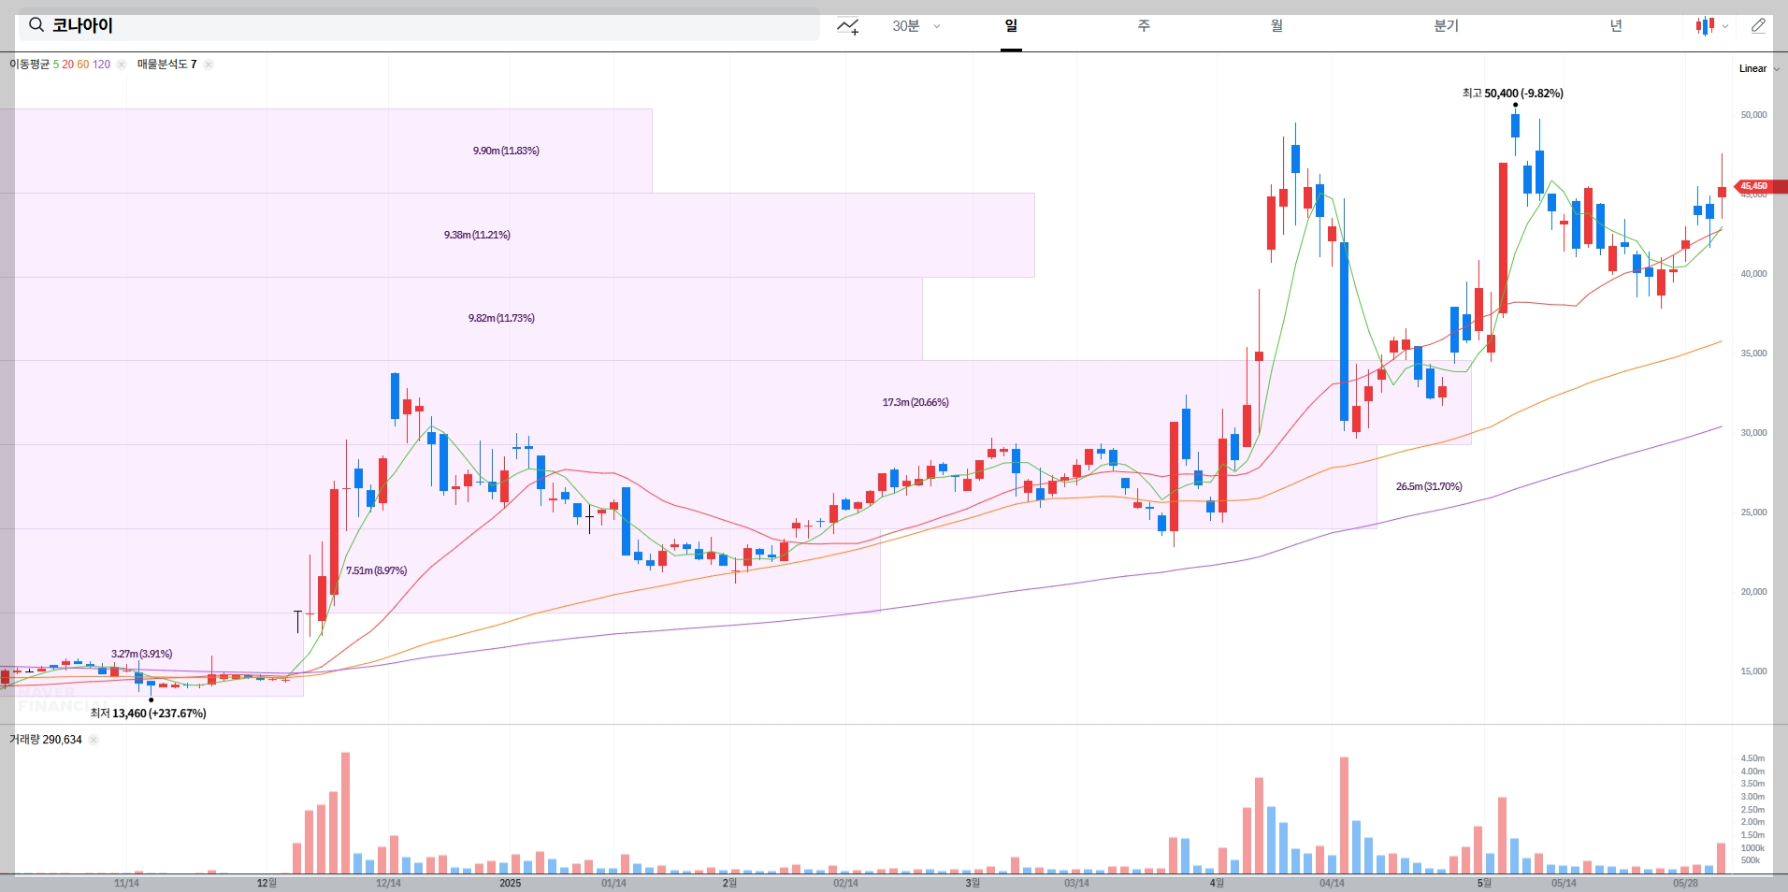This screenshot has height=892, width=1788.
Task: Click the 5월 month axis label
Action: point(1485,883)
